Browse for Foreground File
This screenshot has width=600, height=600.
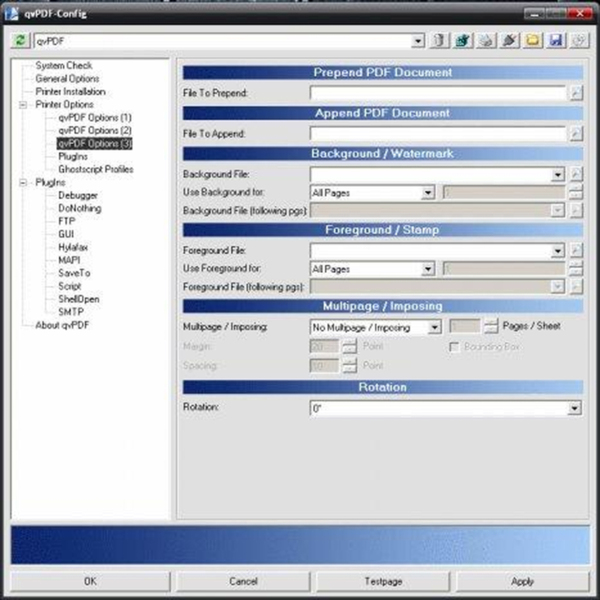point(576,250)
